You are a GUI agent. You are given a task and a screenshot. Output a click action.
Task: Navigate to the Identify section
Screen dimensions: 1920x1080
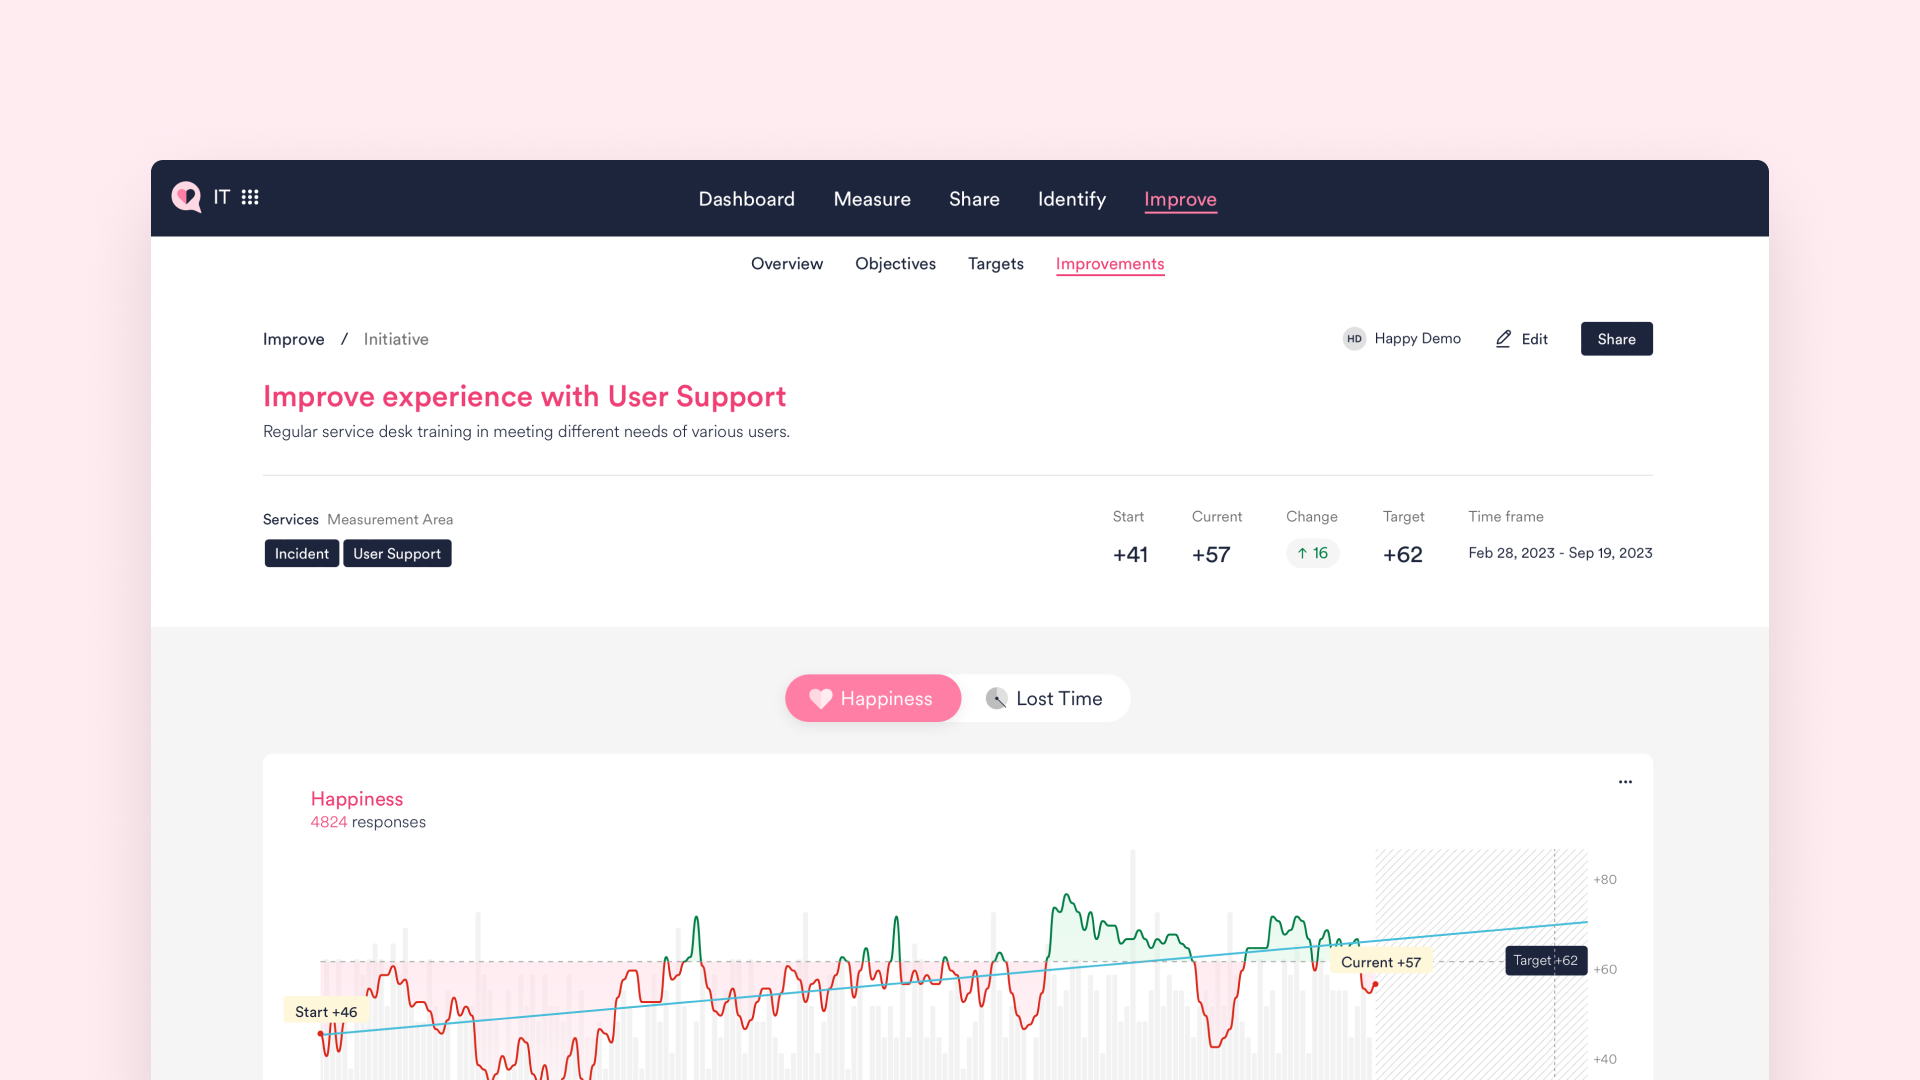[x=1072, y=199]
